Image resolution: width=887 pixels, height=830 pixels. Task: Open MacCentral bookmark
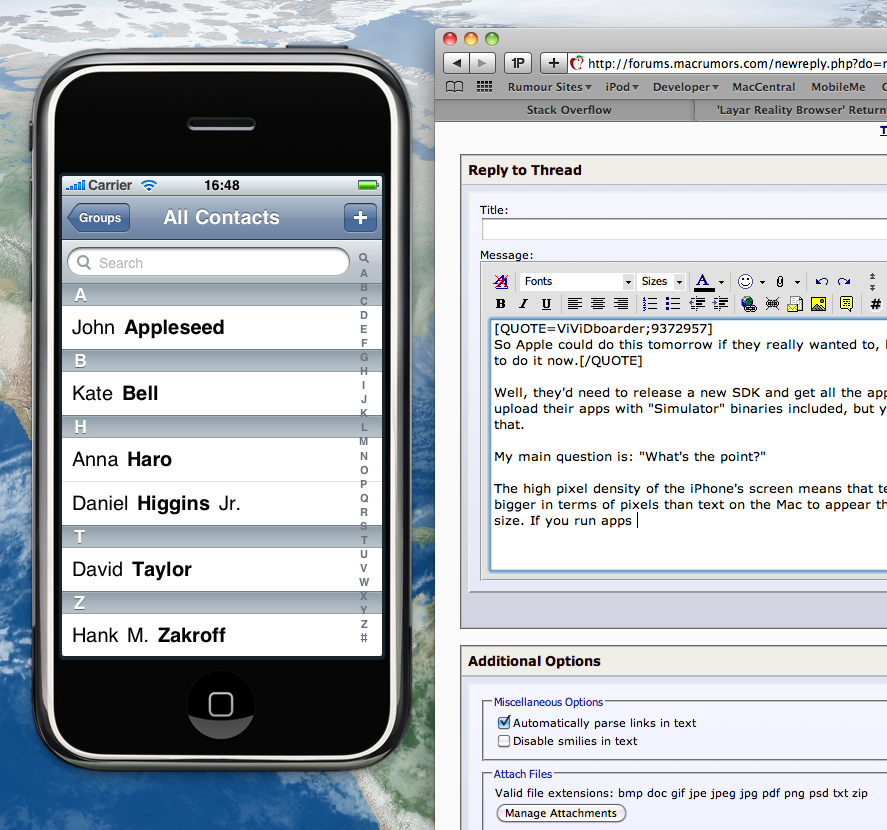pyautogui.click(x=764, y=87)
